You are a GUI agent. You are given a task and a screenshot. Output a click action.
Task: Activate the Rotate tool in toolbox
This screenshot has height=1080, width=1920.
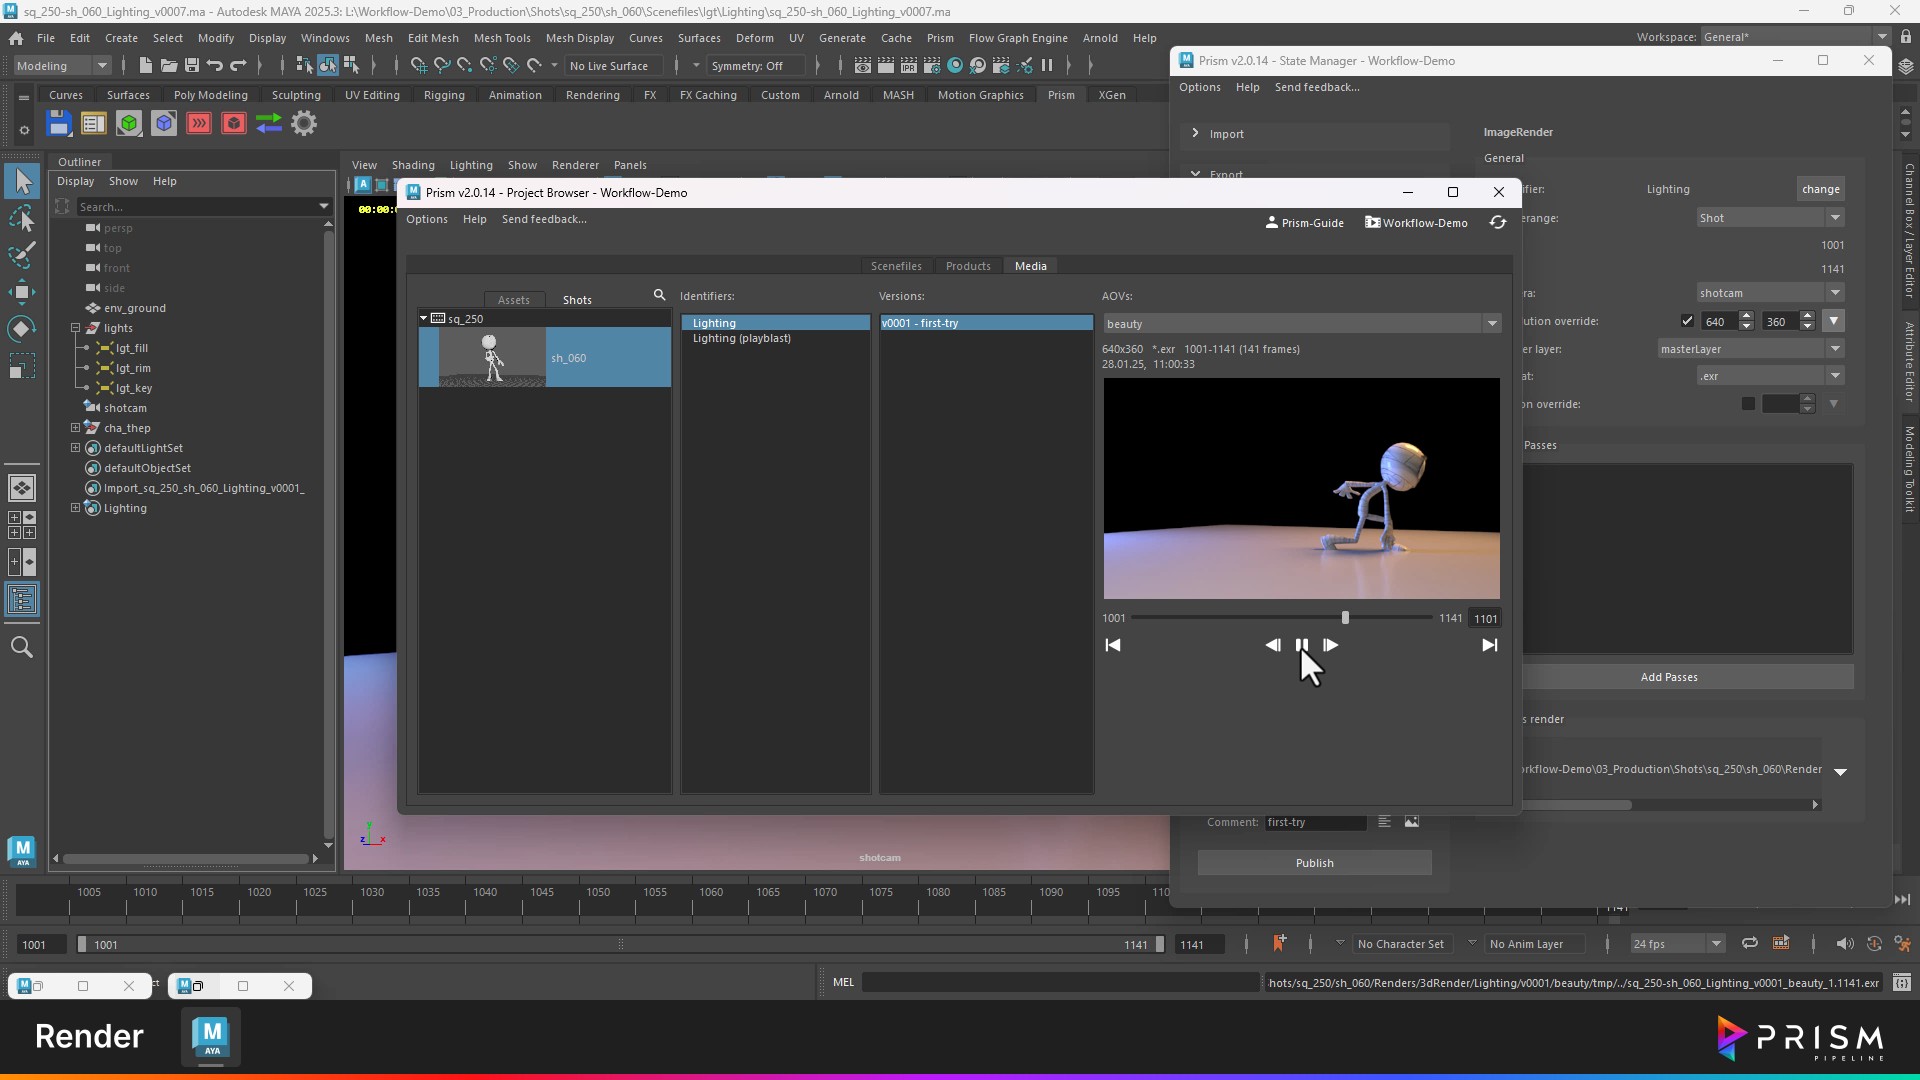(x=22, y=329)
